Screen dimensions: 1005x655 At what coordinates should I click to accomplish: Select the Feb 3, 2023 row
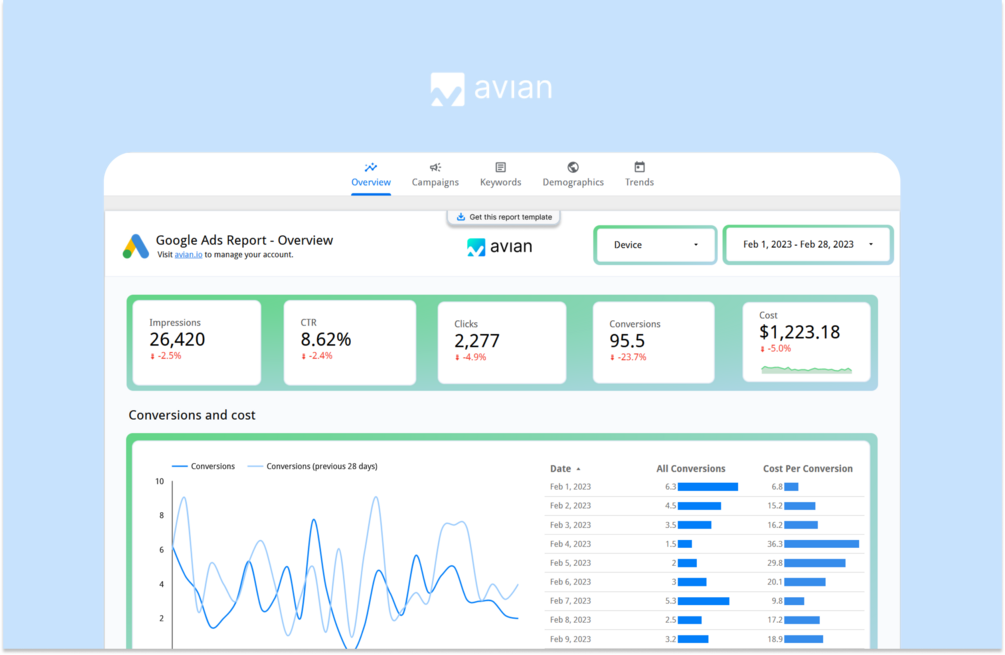pyautogui.click(x=704, y=525)
